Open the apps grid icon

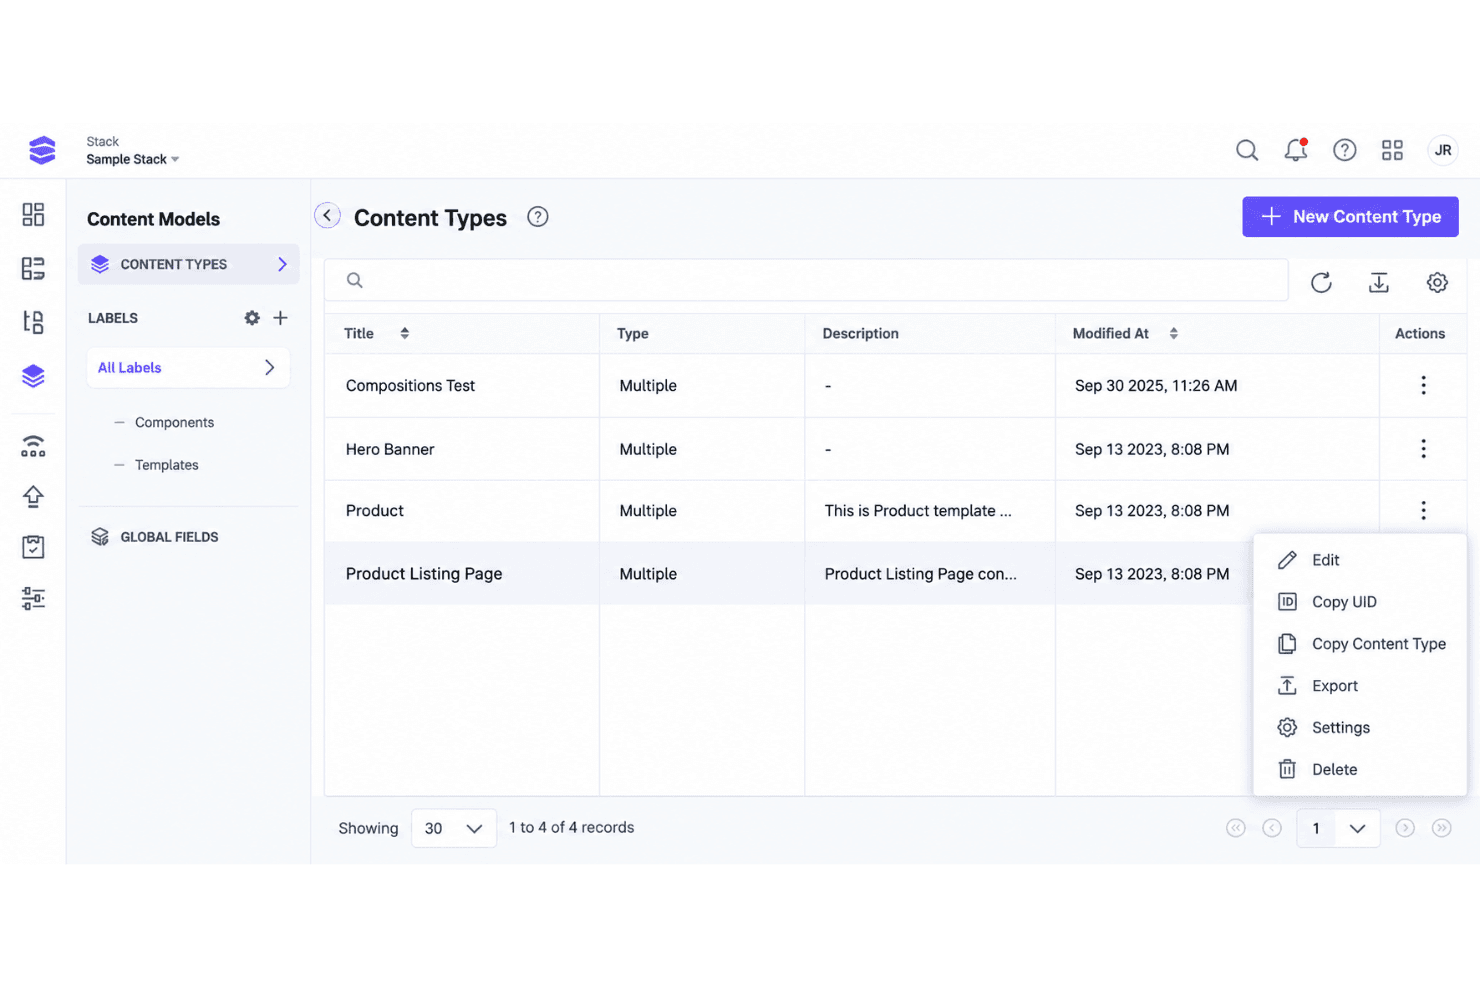pyautogui.click(x=1392, y=150)
